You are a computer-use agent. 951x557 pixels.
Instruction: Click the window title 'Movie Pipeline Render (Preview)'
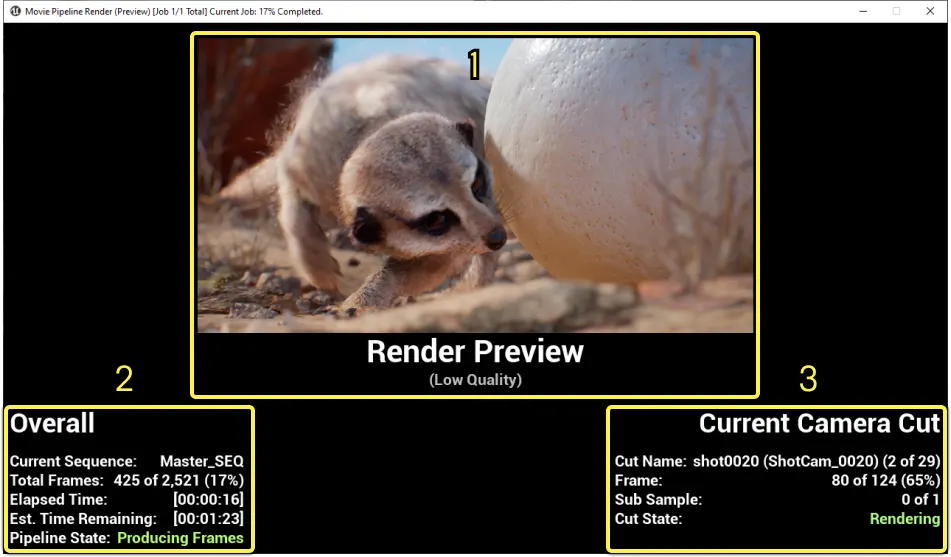click(87, 12)
